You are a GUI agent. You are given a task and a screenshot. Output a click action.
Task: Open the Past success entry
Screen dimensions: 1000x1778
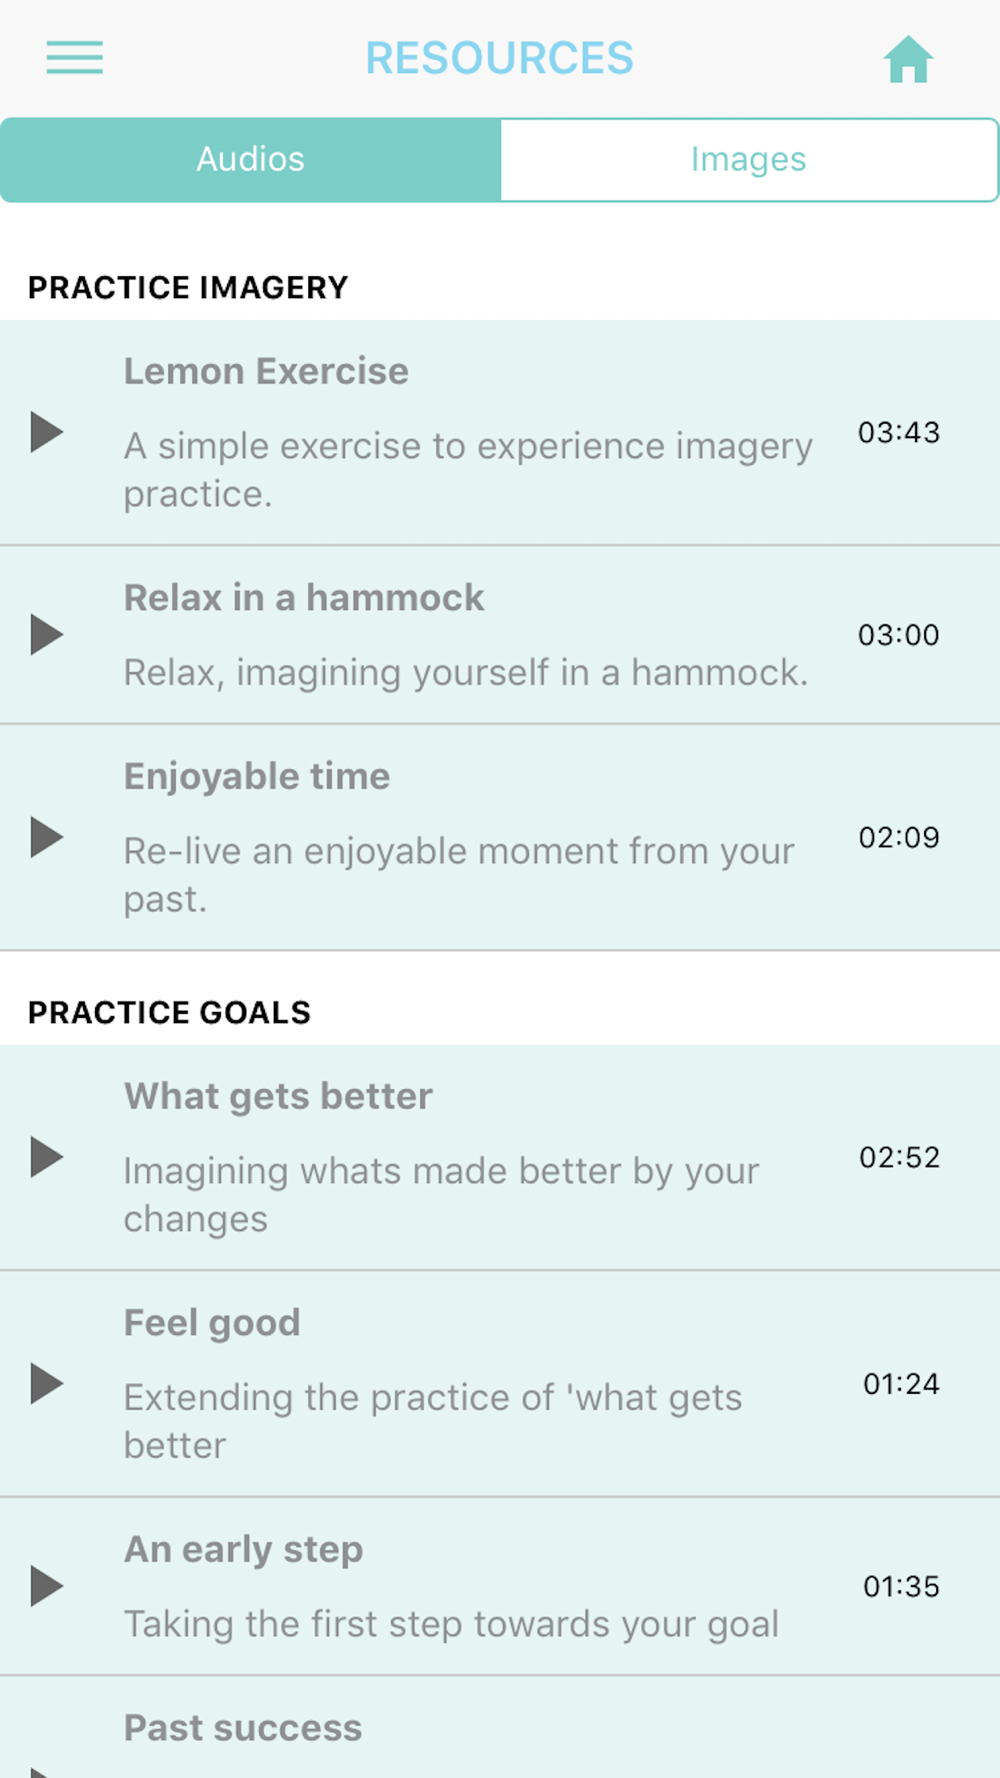[500, 1728]
